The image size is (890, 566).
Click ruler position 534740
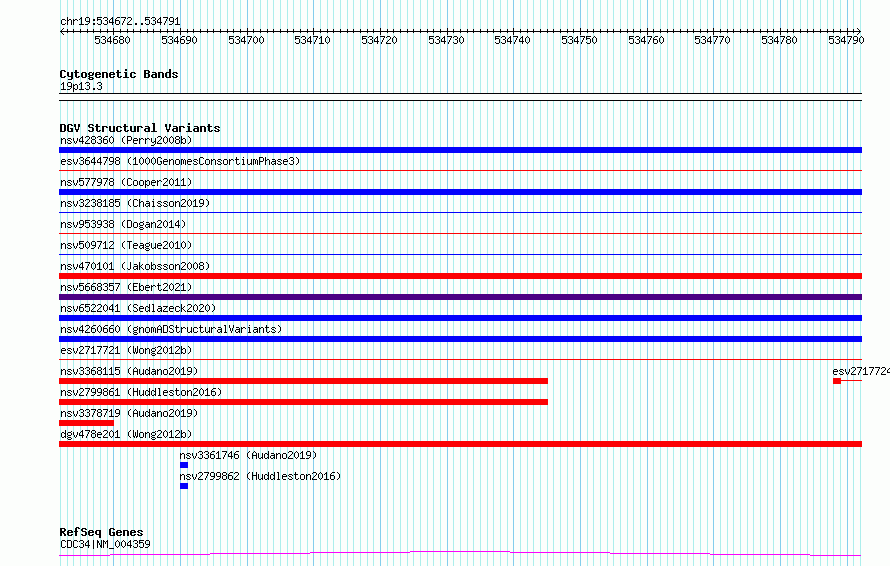click(513, 40)
